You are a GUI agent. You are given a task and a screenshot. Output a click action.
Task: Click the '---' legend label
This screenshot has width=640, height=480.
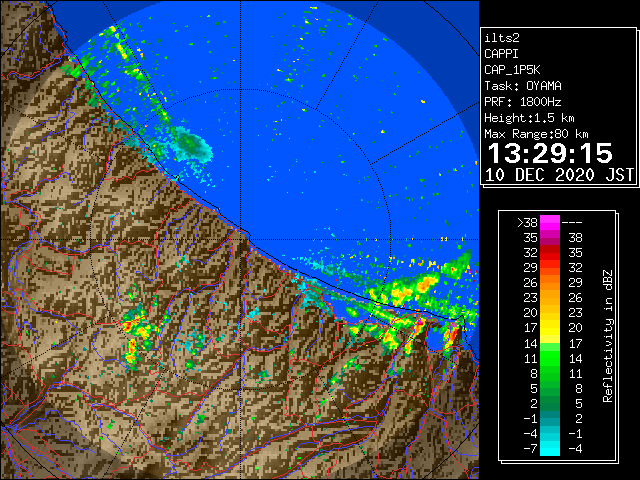click(572, 223)
